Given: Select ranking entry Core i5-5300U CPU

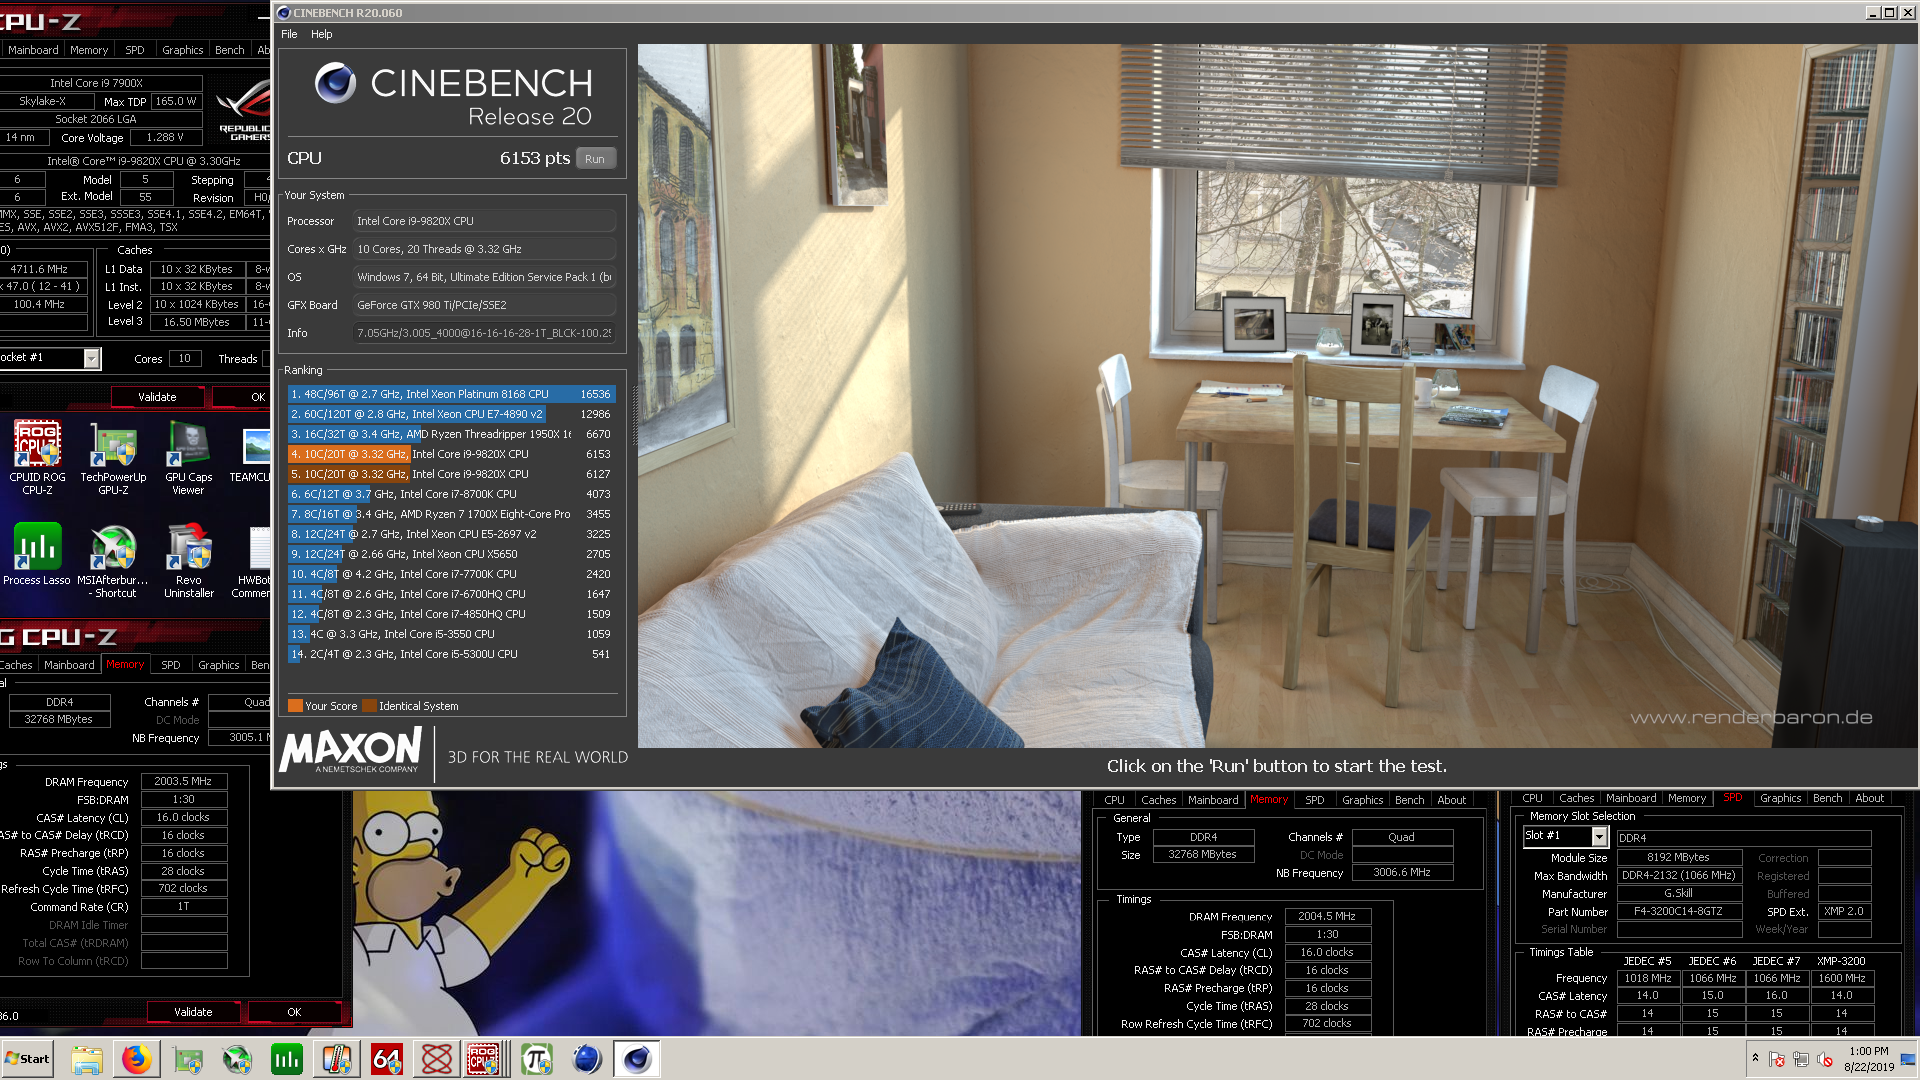Looking at the screenshot, I should point(451,654).
